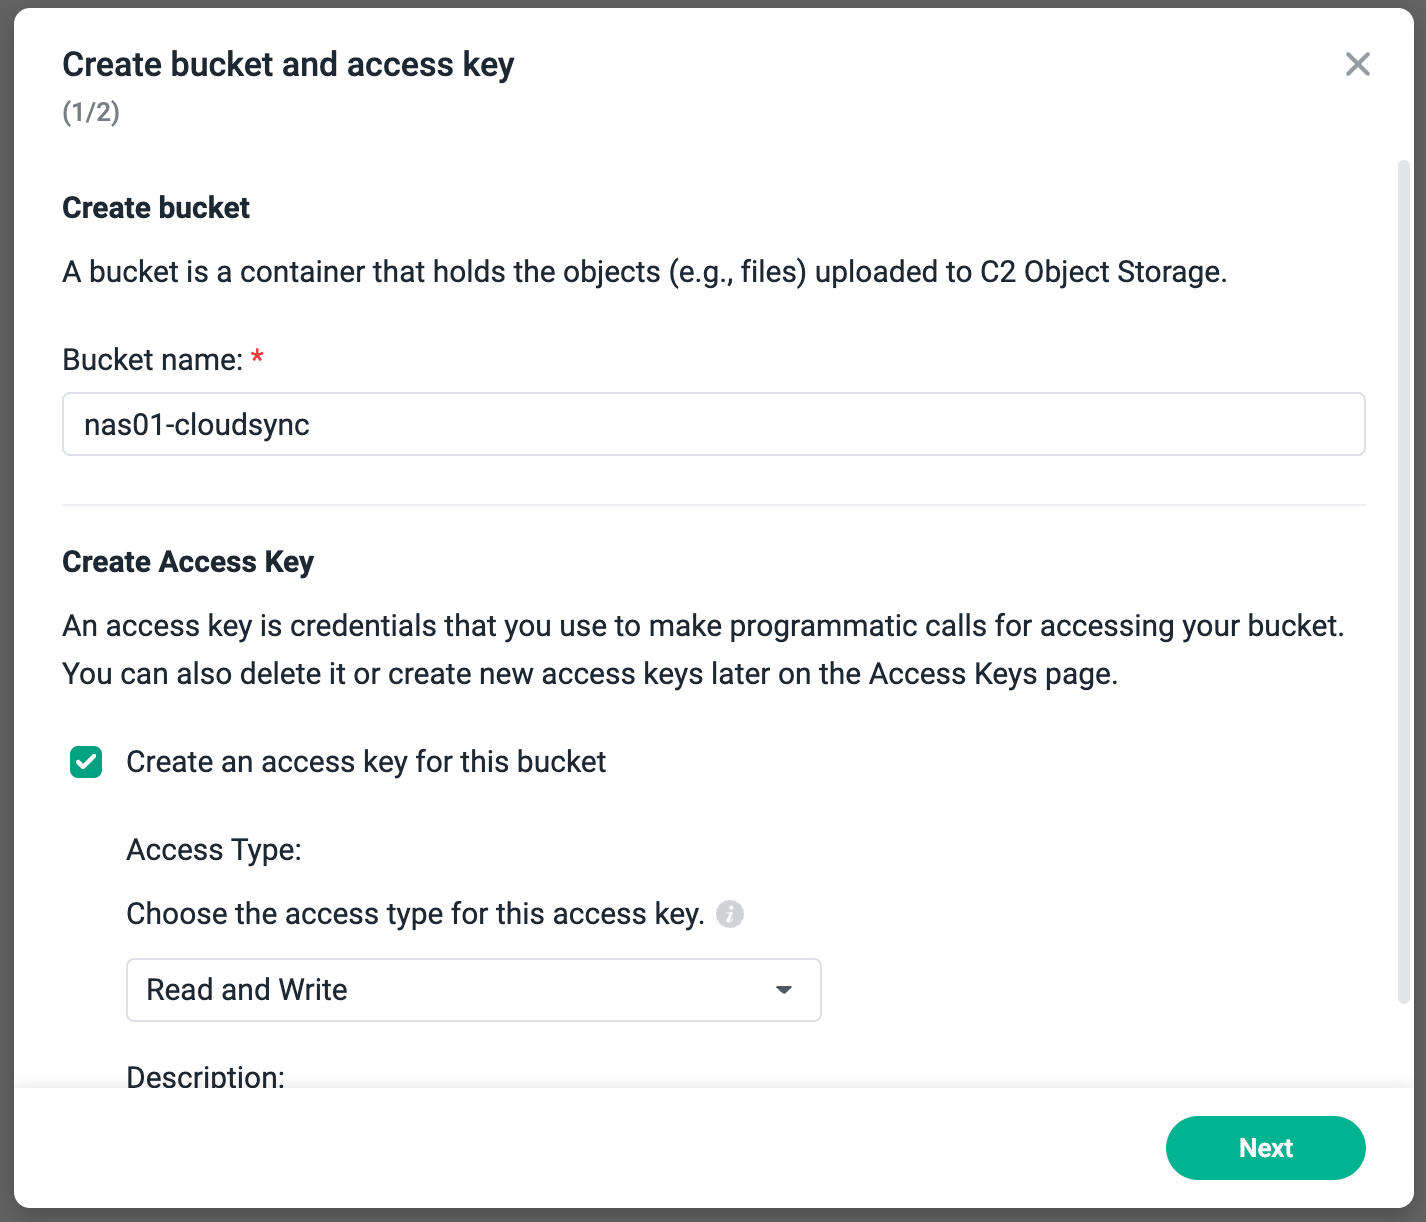Click the Create bucket and access key title

(288, 64)
